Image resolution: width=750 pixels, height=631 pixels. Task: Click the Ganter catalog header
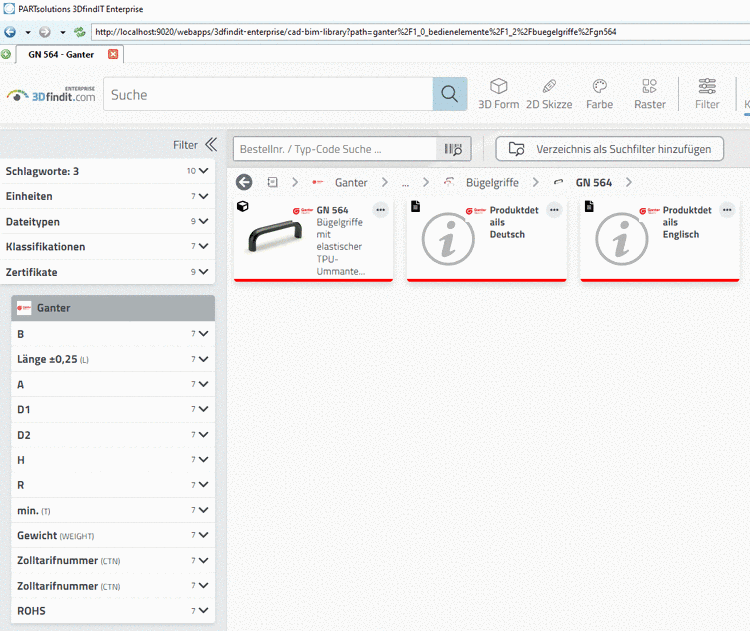113,308
